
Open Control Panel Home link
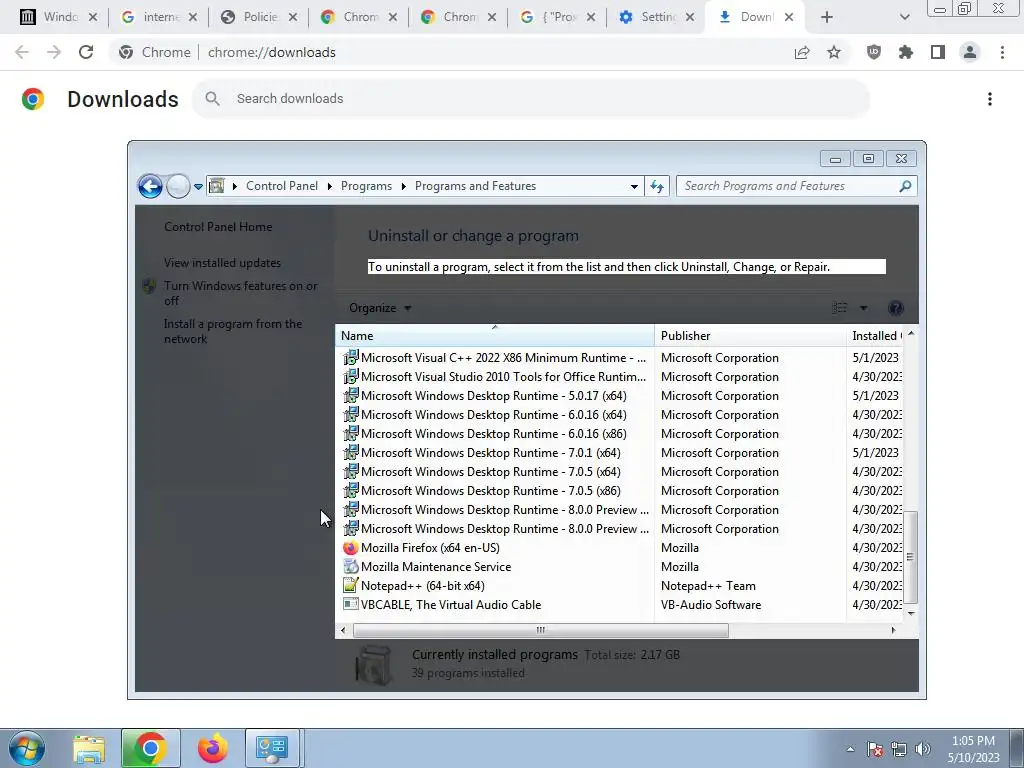[218, 227]
